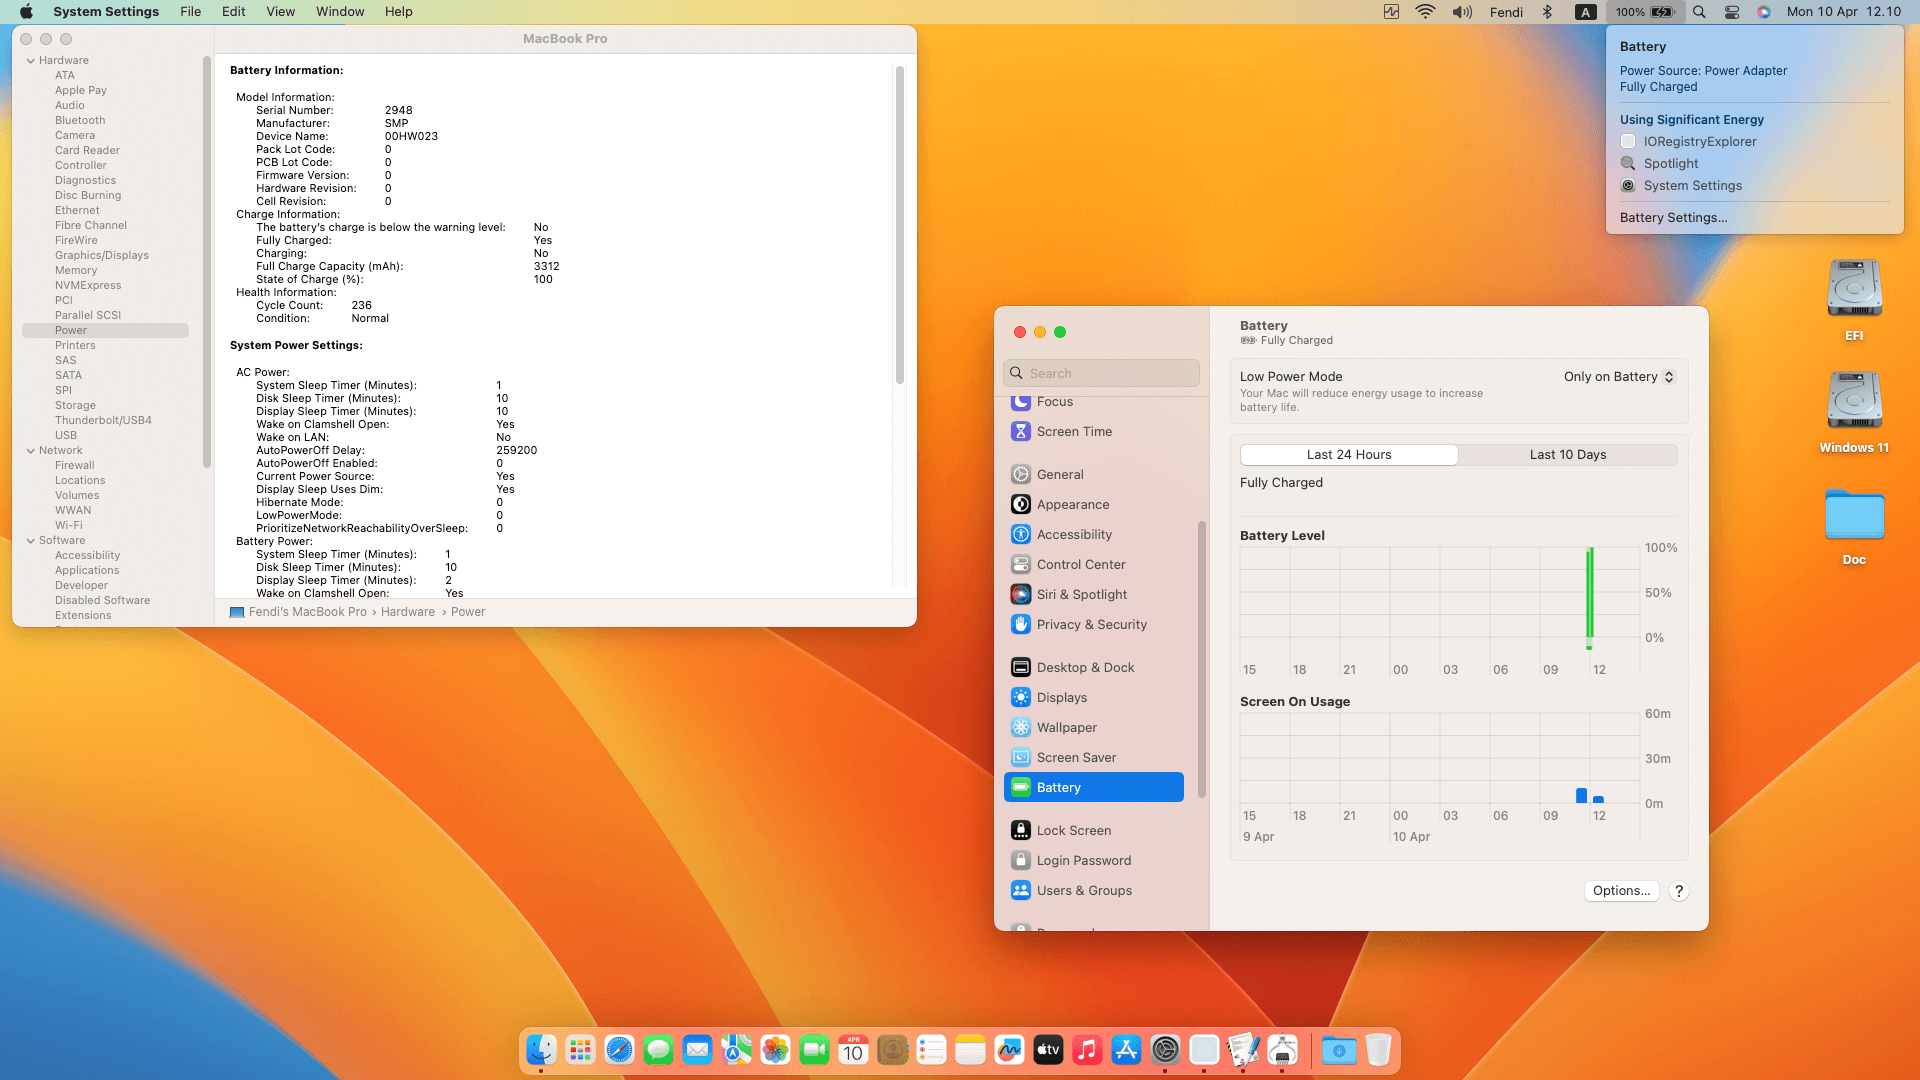This screenshot has width=1920, height=1080.
Task: Collapse the Software section in System Information
Action: click(31, 541)
